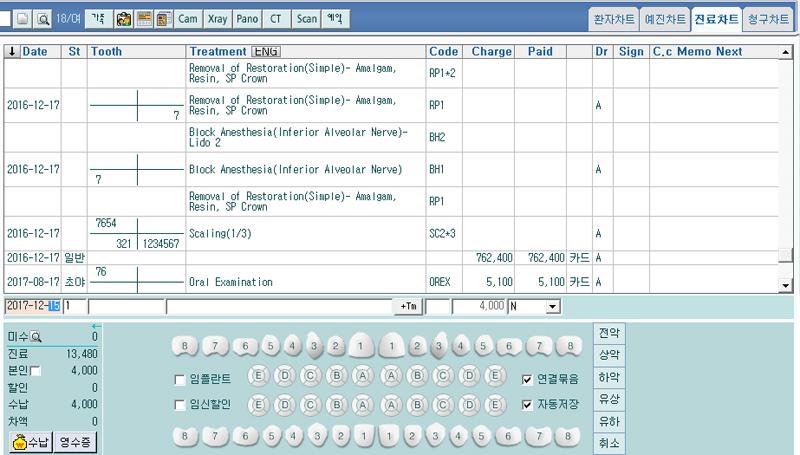Click the ENG toggle in Treatment header

[x=266, y=52]
